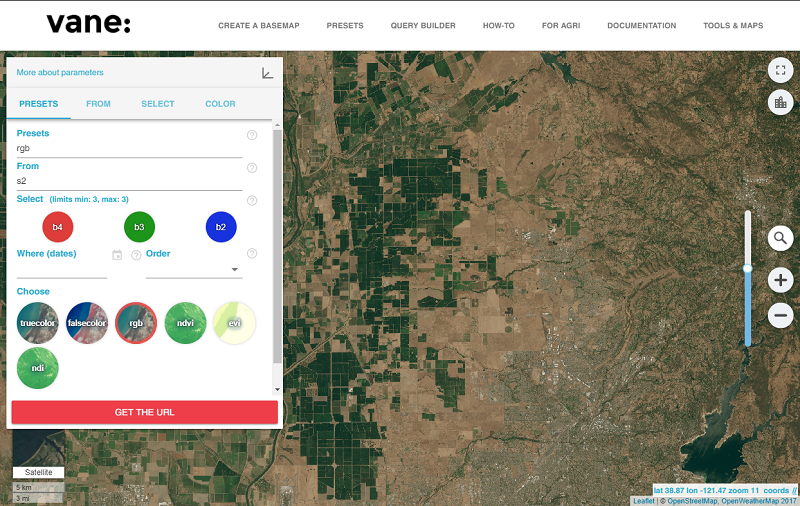Open the calendar date picker icon
800x506 pixels.
[117, 255]
